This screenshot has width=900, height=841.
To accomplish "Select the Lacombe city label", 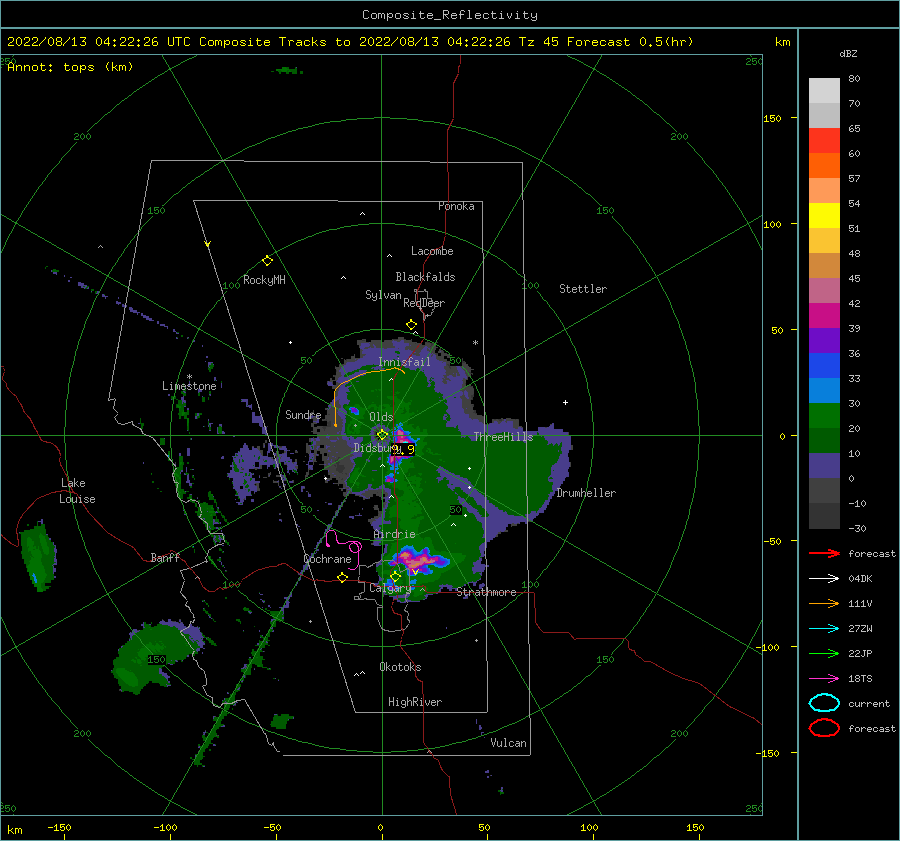I will pos(432,251).
